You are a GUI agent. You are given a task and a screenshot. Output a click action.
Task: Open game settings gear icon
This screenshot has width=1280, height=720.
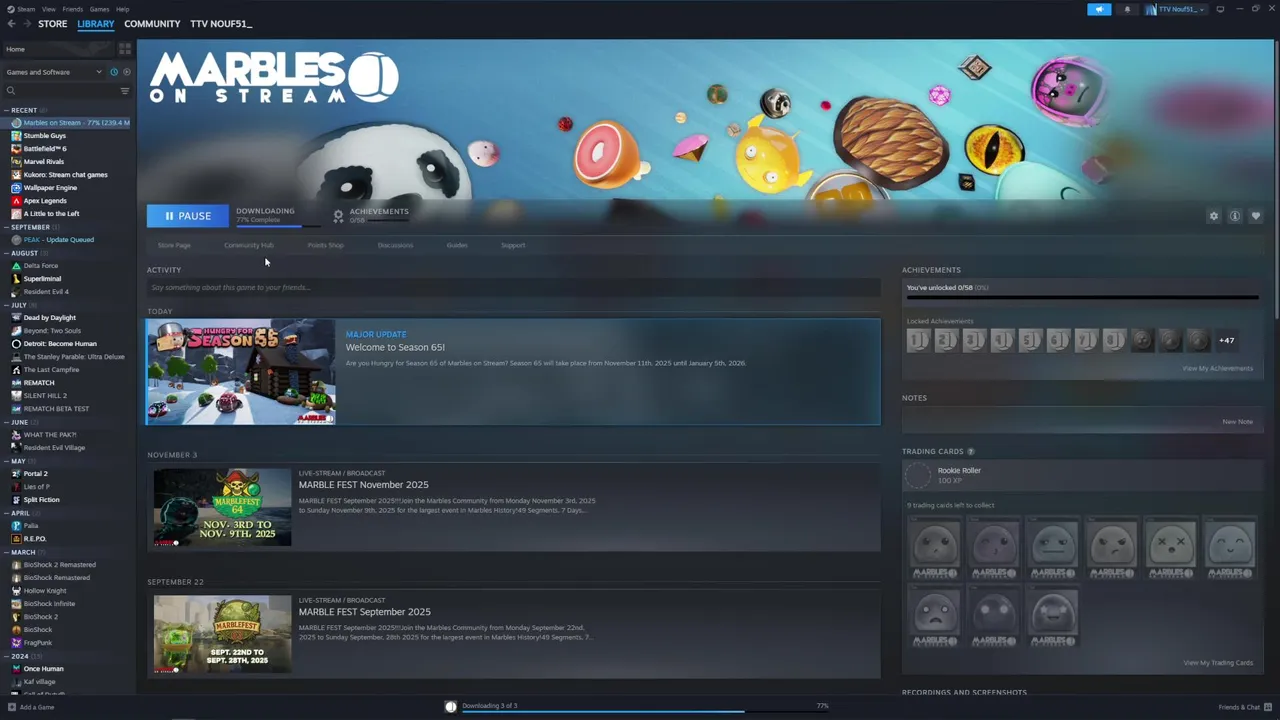(x=1214, y=216)
